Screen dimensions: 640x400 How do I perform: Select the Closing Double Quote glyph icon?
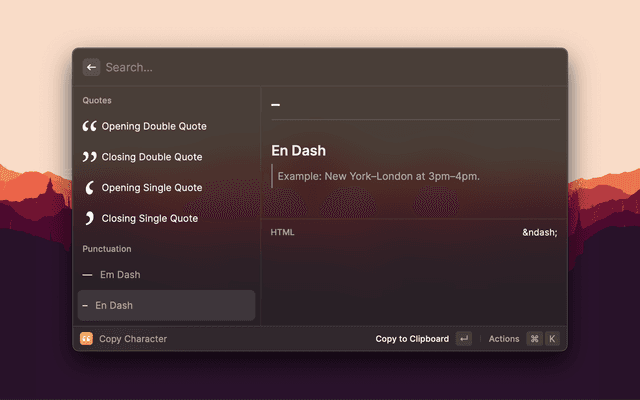point(89,157)
